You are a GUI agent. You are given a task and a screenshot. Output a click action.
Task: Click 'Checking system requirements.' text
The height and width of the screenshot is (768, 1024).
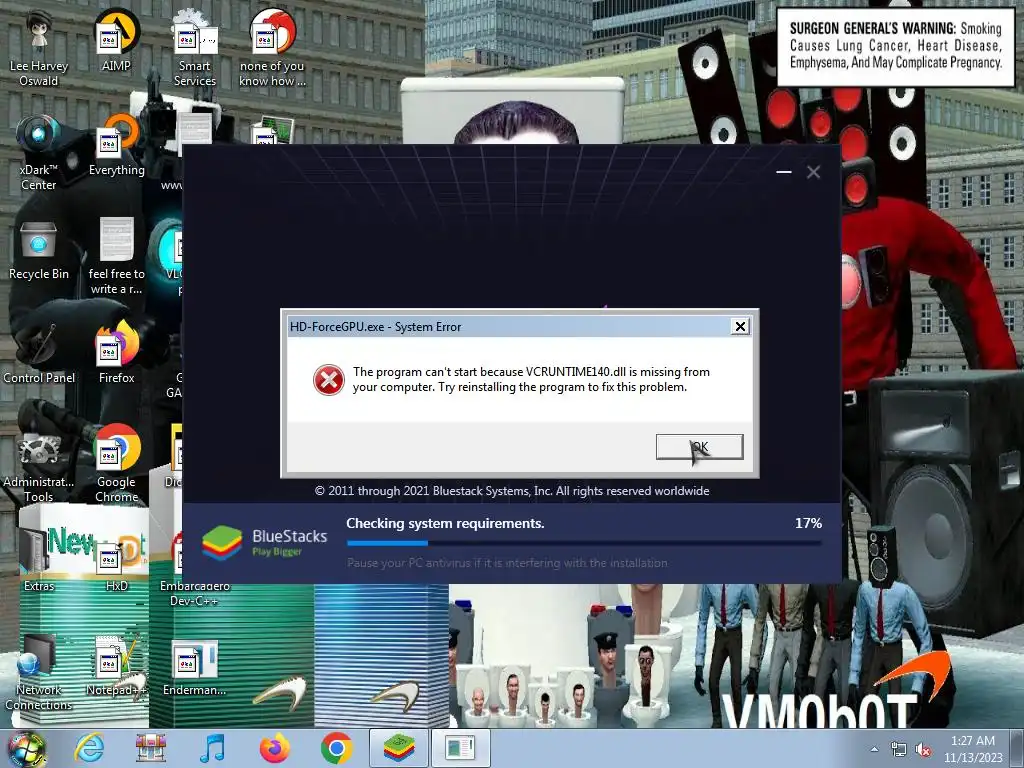tap(445, 523)
